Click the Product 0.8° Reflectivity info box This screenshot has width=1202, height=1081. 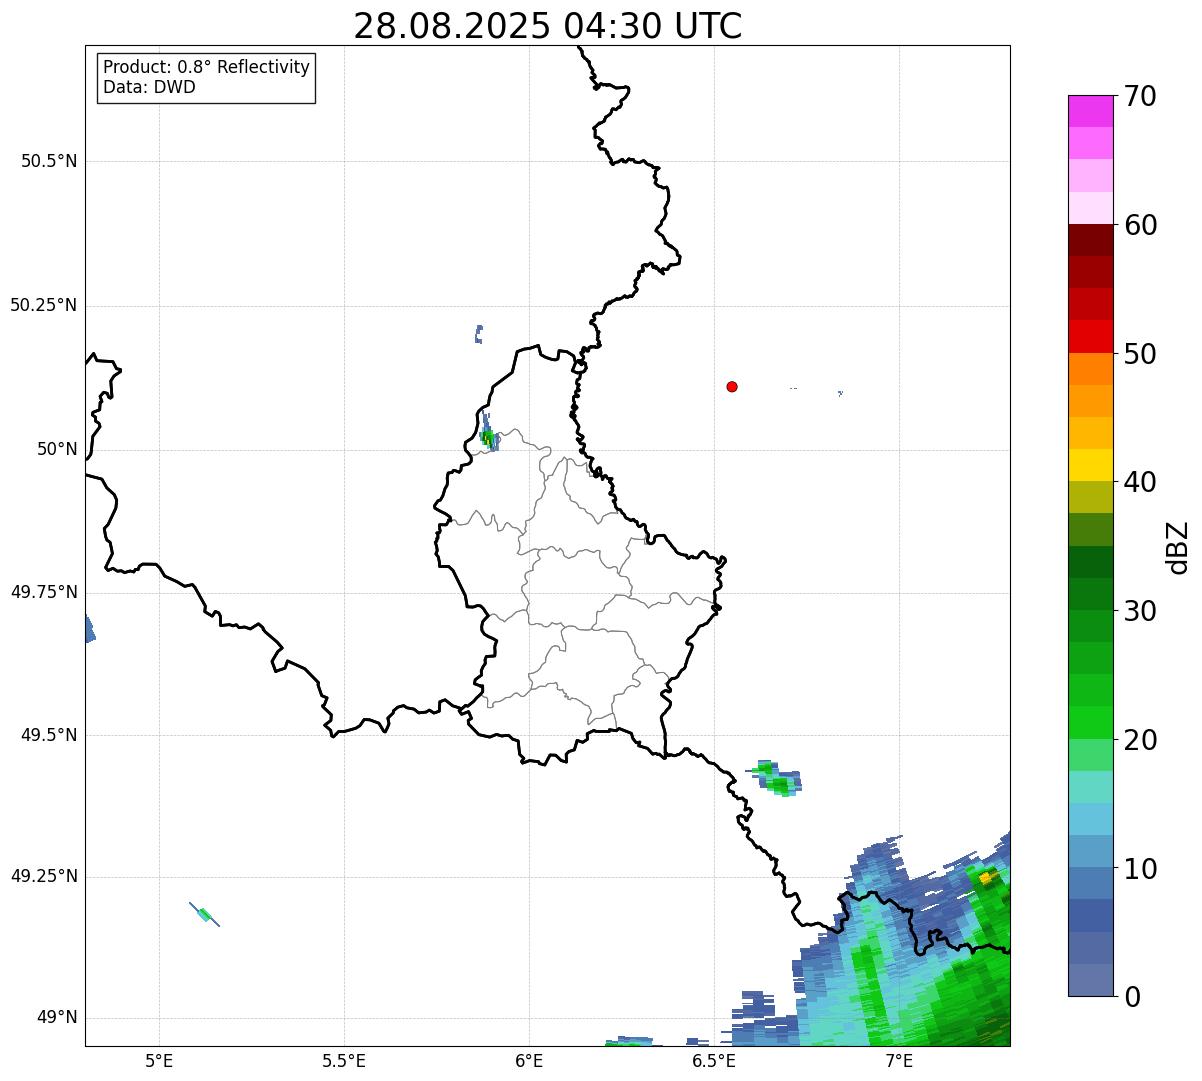(206, 77)
